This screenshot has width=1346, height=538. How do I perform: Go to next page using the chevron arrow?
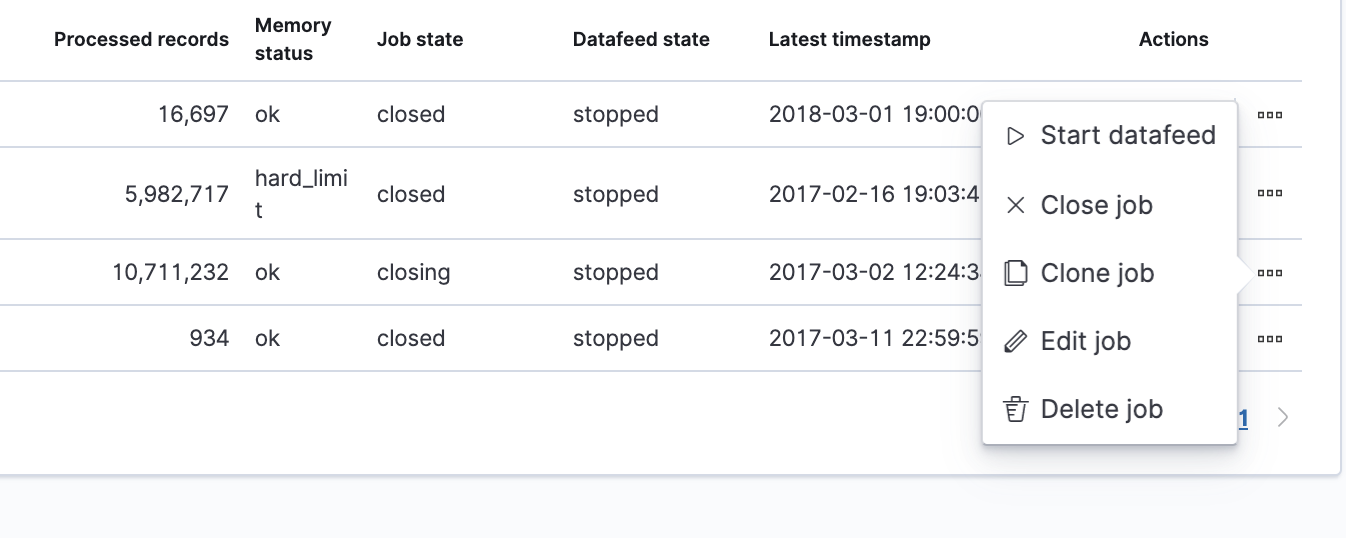point(1283,418)
